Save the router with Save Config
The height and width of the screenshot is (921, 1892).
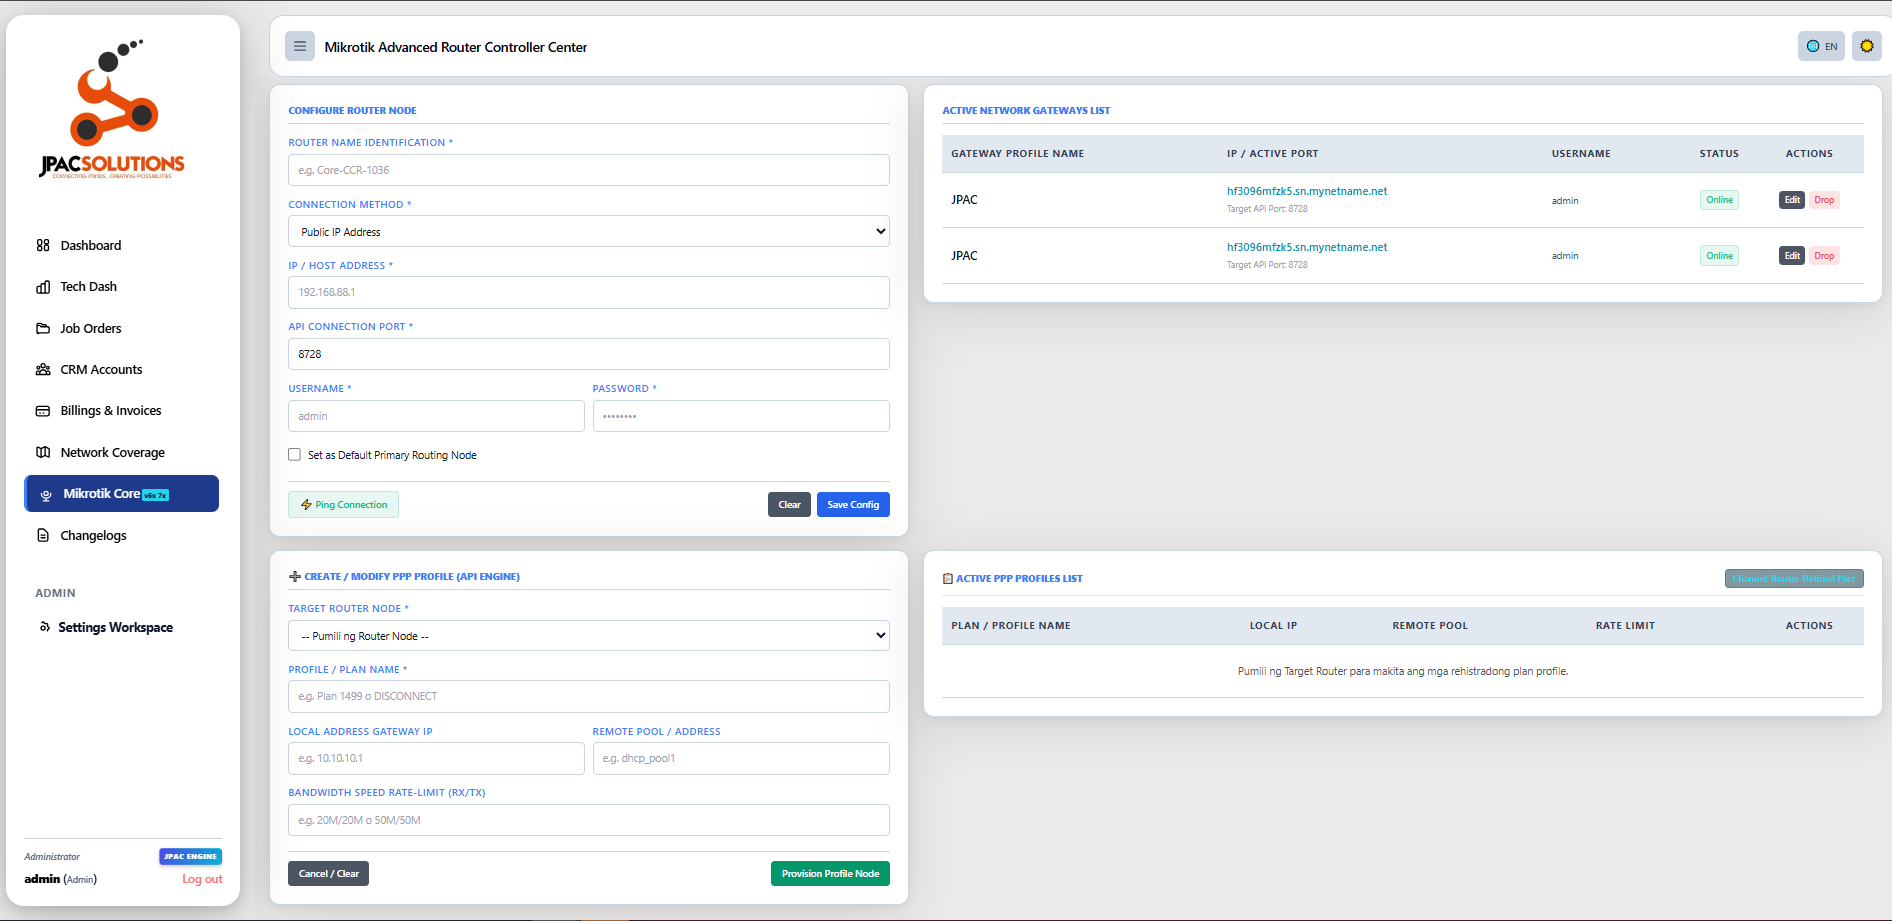click(x=853, y=505)
